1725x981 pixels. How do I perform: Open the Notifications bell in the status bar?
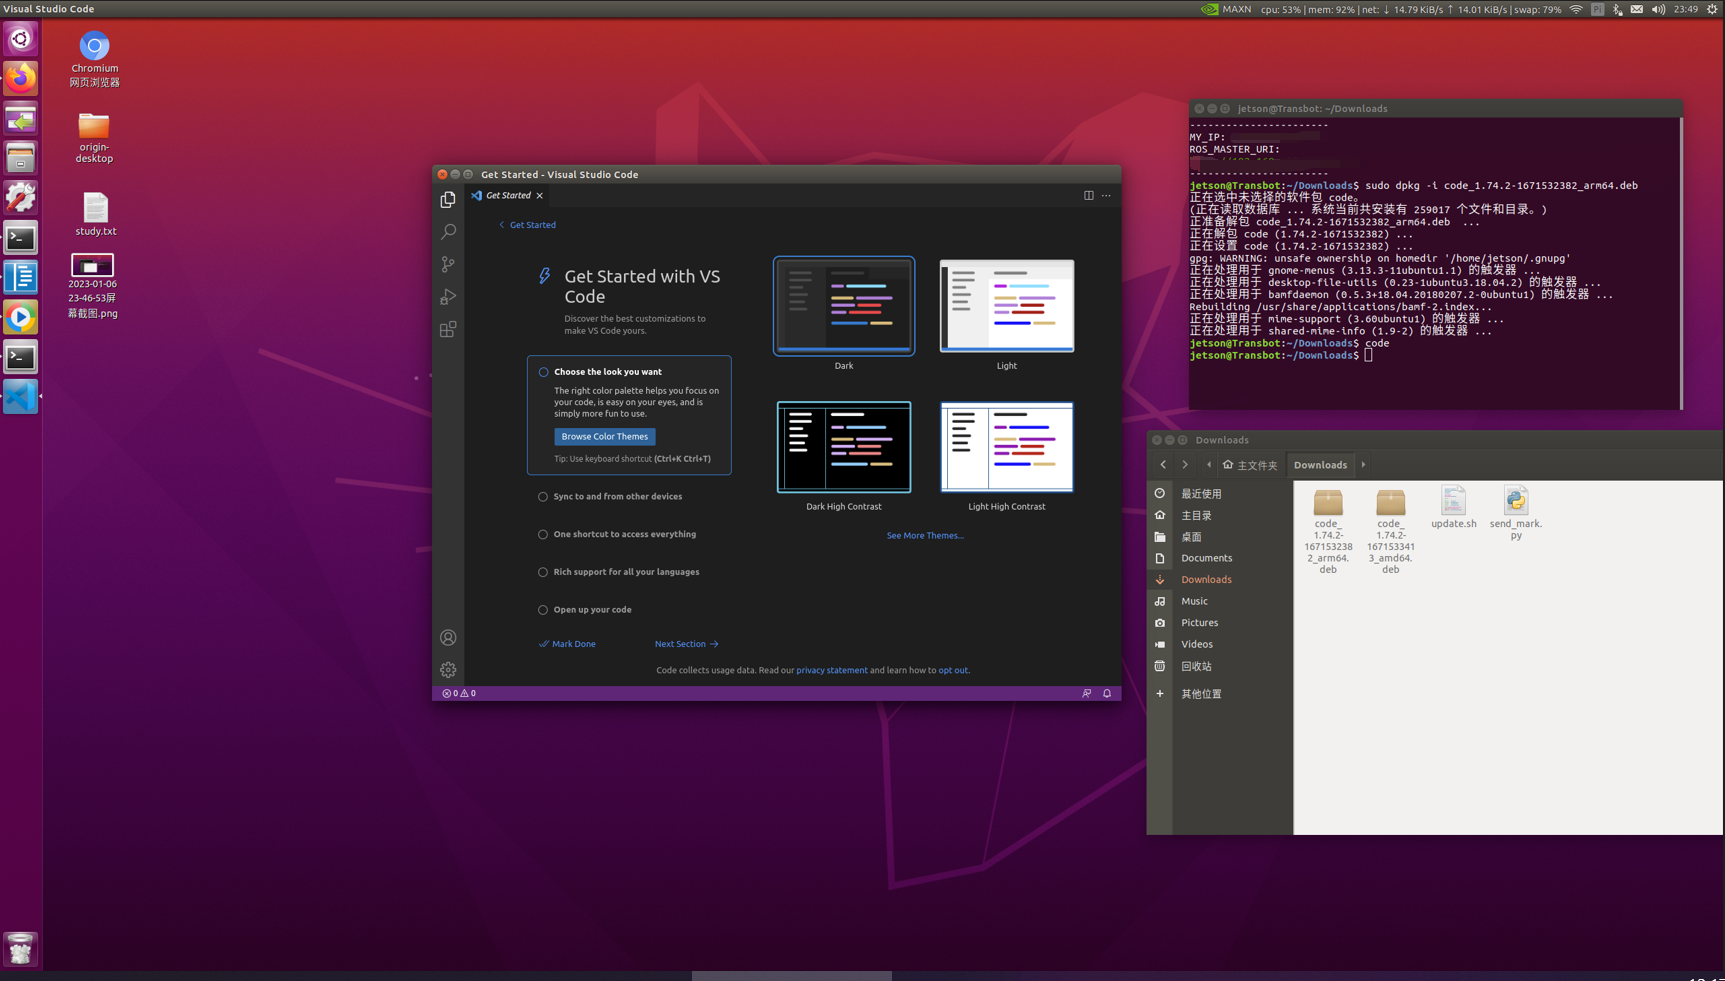click(x=1106, y=693)
